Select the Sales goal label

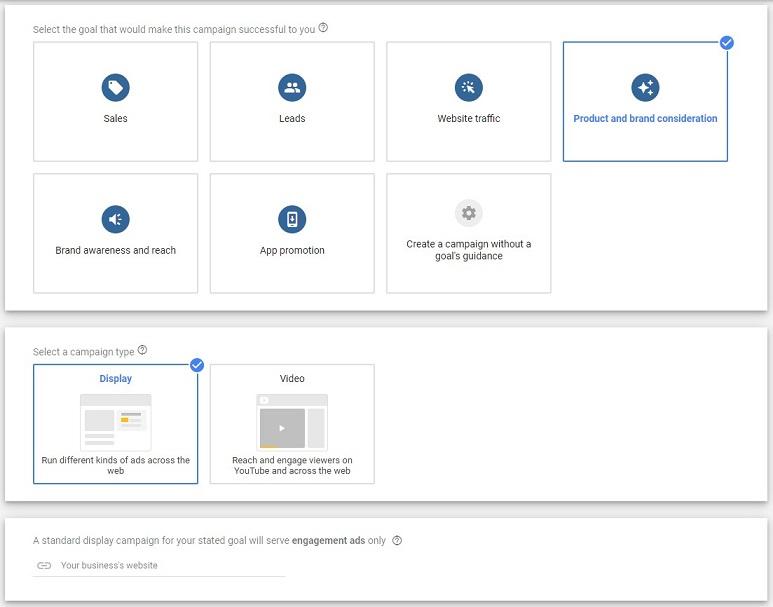[115, 118]
